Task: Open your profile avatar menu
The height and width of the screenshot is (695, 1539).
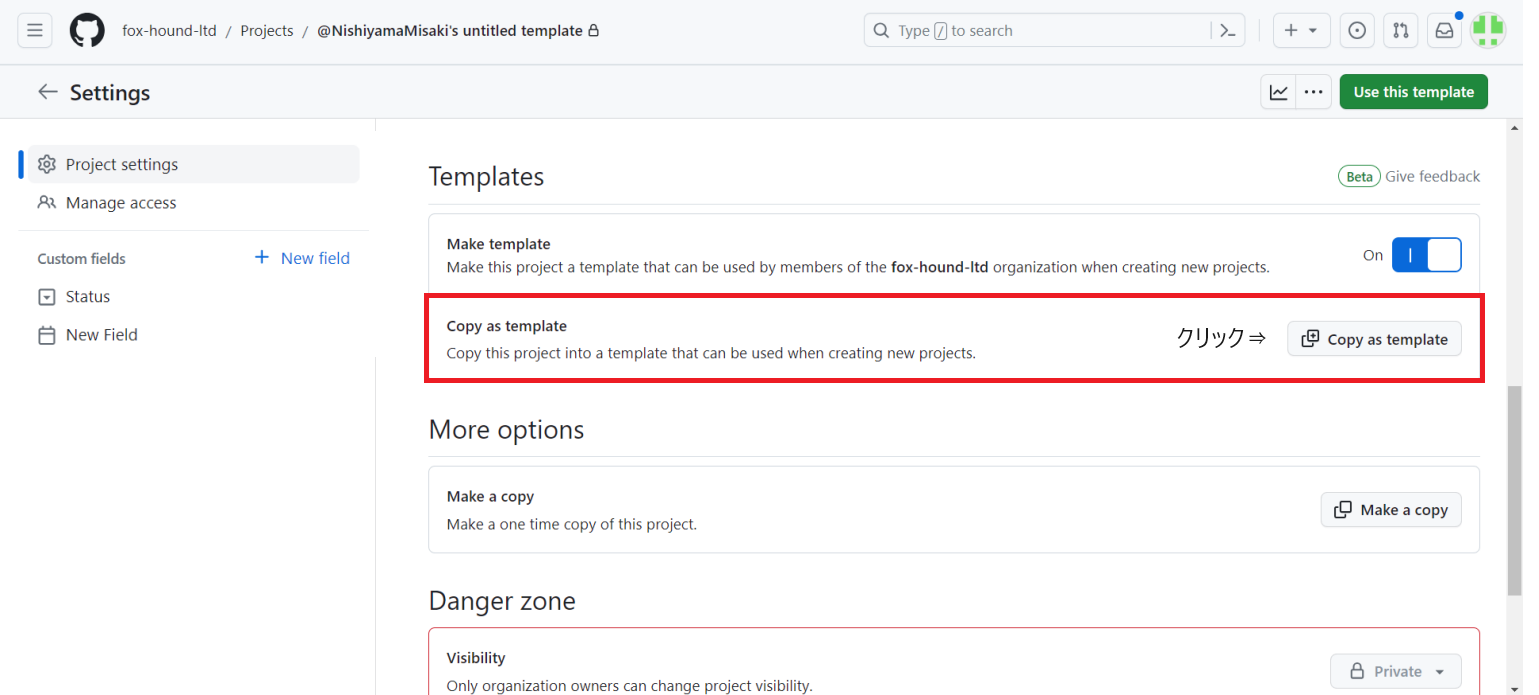Action: point(1488,30)
